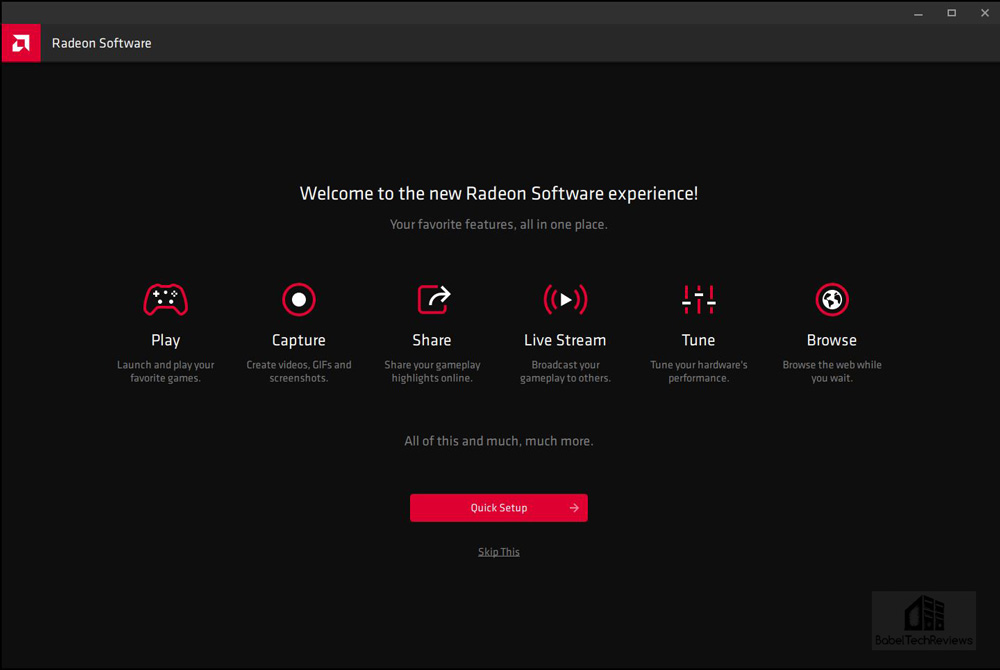Close the Radeon Software window
The width and height of the screenshot is (1000, 670).
point(985,13)
